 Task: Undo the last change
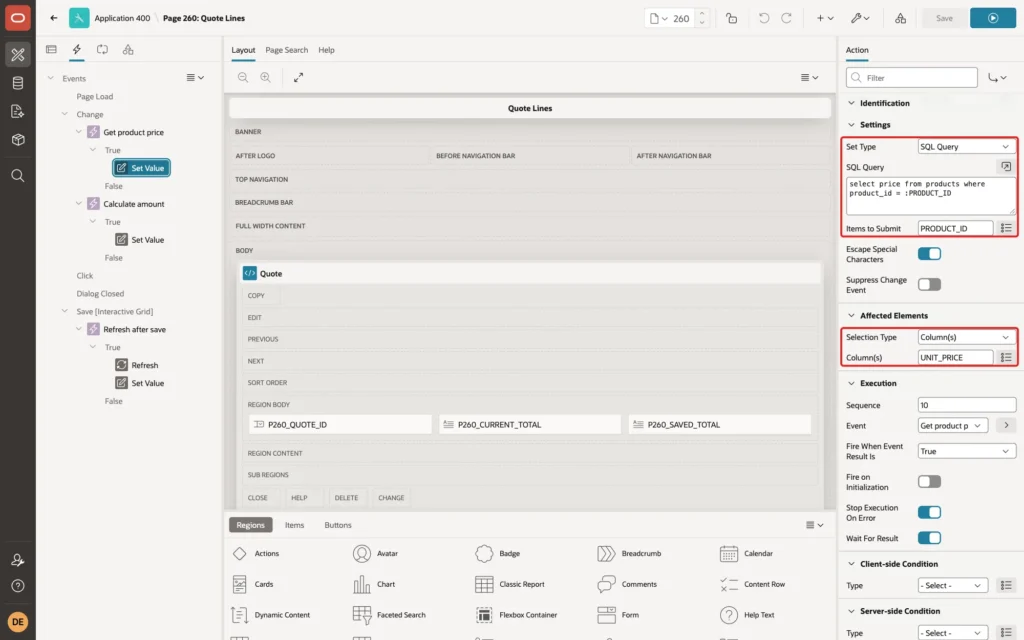click(763, 18)
